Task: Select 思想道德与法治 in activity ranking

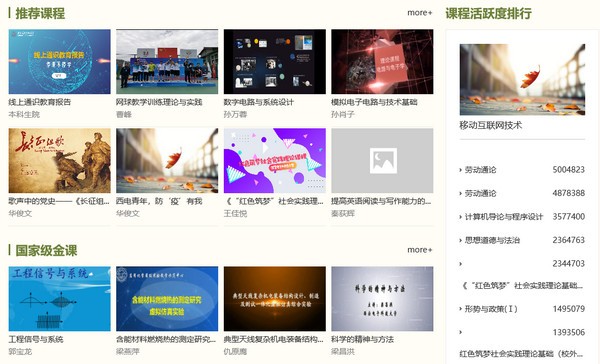Action: (x=492, y=240)
